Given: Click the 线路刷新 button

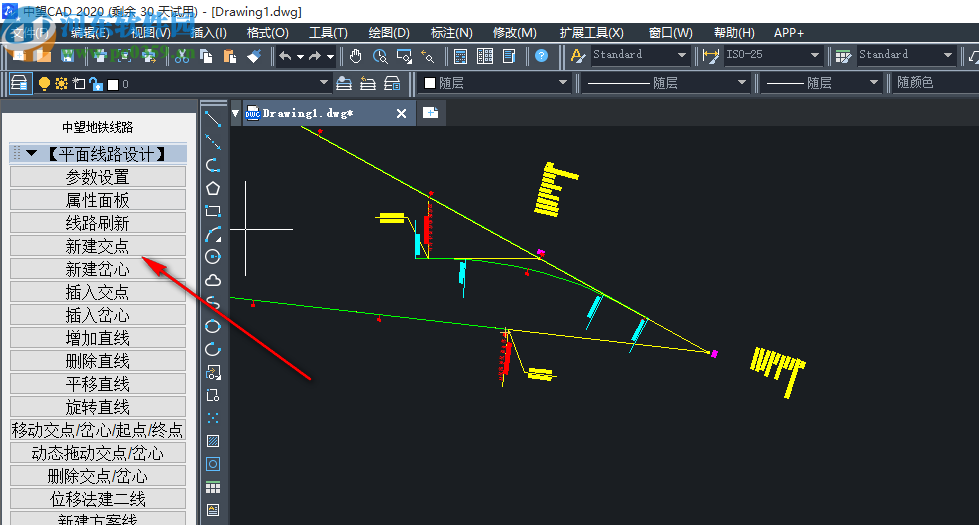Looking at the screenshot, I should [98, 223].
